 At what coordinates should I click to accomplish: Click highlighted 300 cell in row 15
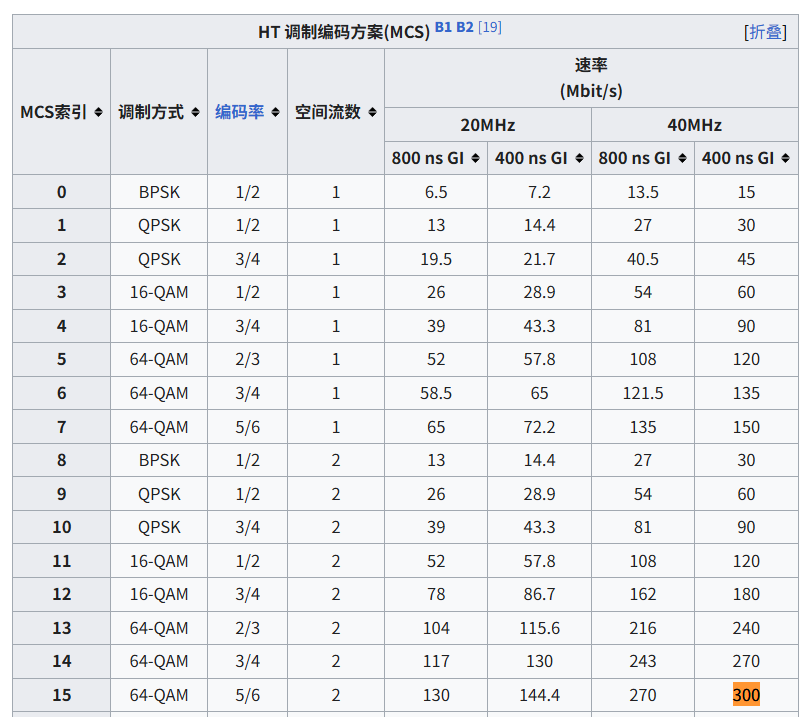click(x=746, y=695)
